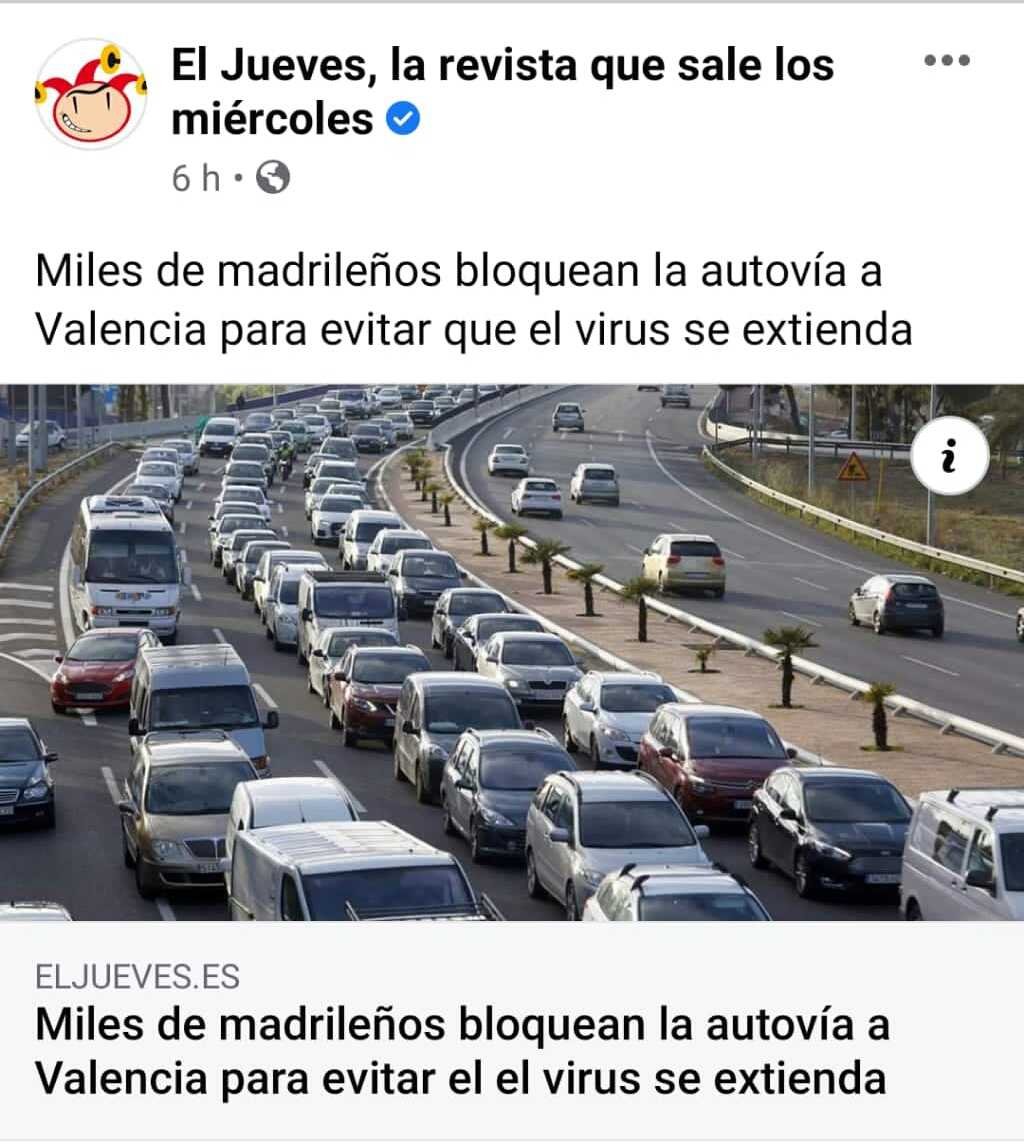
Task: Open page name "El Jueves, la revista"
Action: pos(503,65)
